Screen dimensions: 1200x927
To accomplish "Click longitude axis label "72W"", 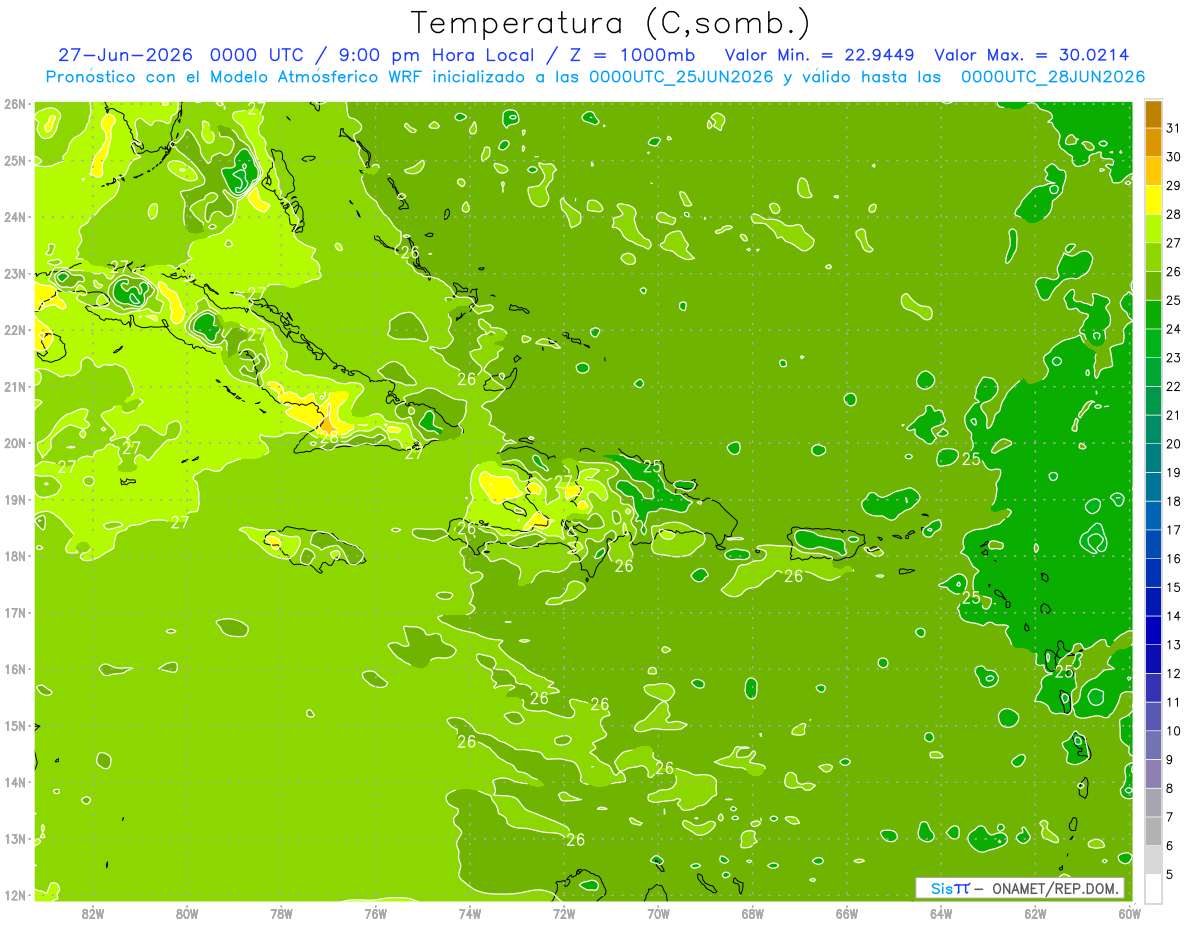I will 564,913.
